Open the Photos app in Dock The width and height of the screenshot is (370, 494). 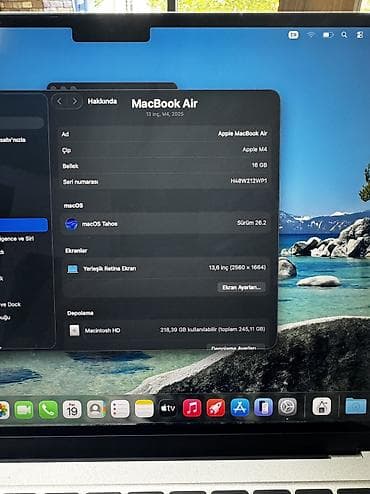[3, 410]
